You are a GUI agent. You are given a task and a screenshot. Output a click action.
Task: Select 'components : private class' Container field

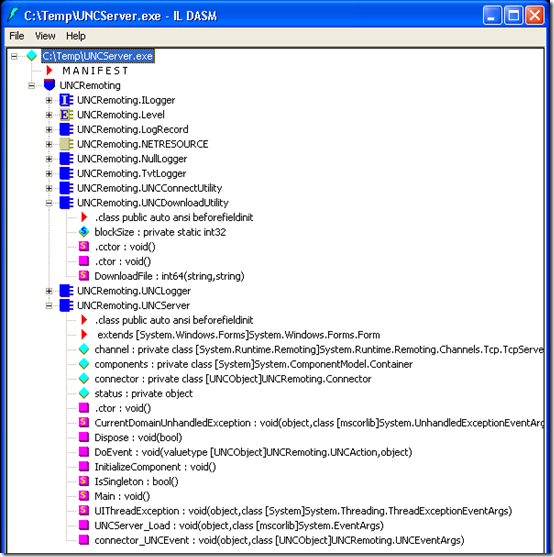pos(254,364)
